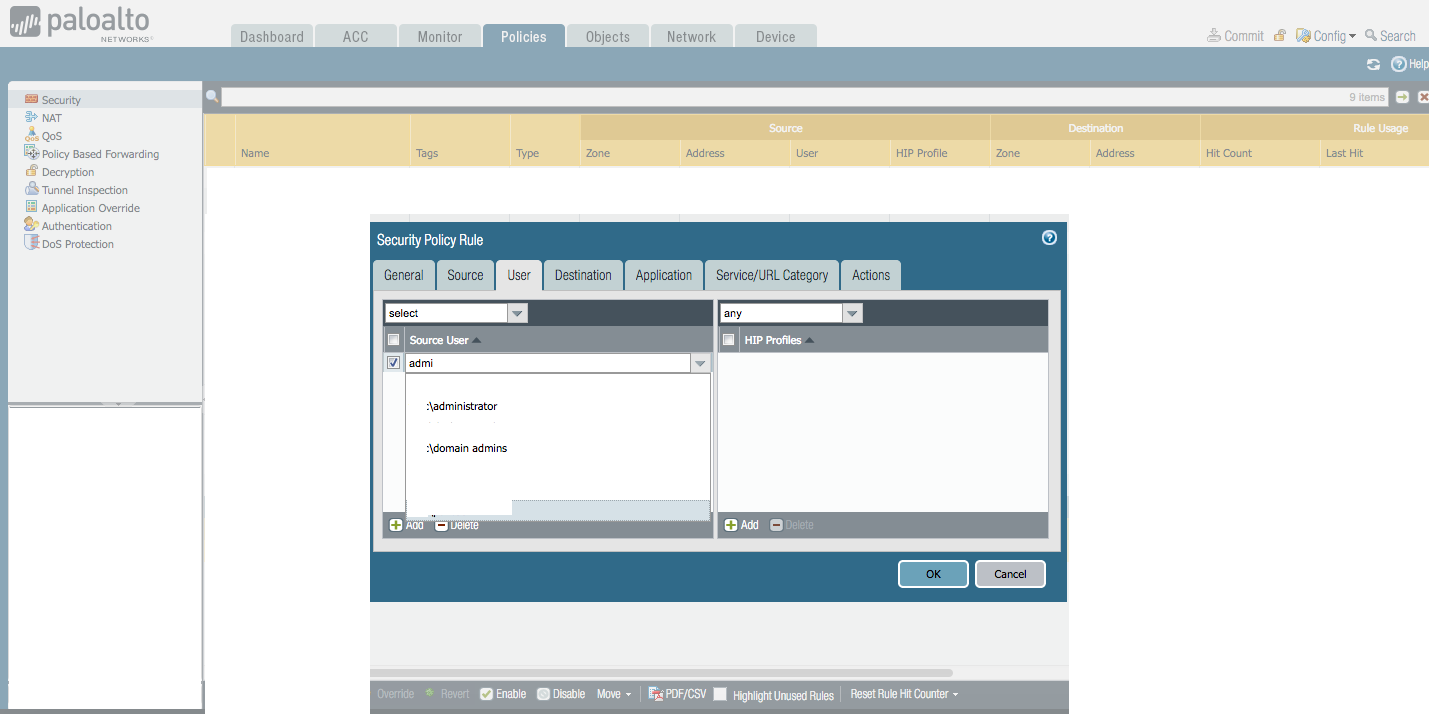1429x714 pixels.
Task: Click the Commit icon in top bar
Action: [1215, 36]
